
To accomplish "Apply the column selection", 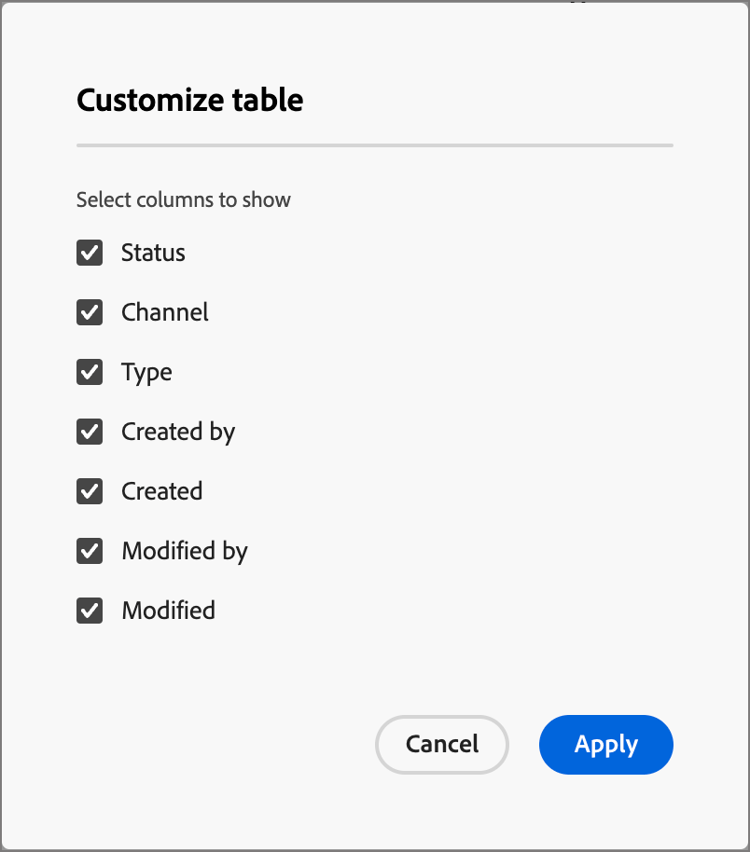I will pyautogui.click(x=606, y=745).
